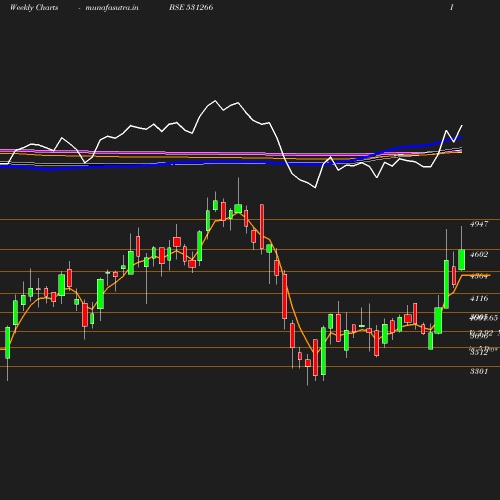Viewport: 500px width, 500px height.
Task: Select the latest green weekly candle
Action: 462,260
